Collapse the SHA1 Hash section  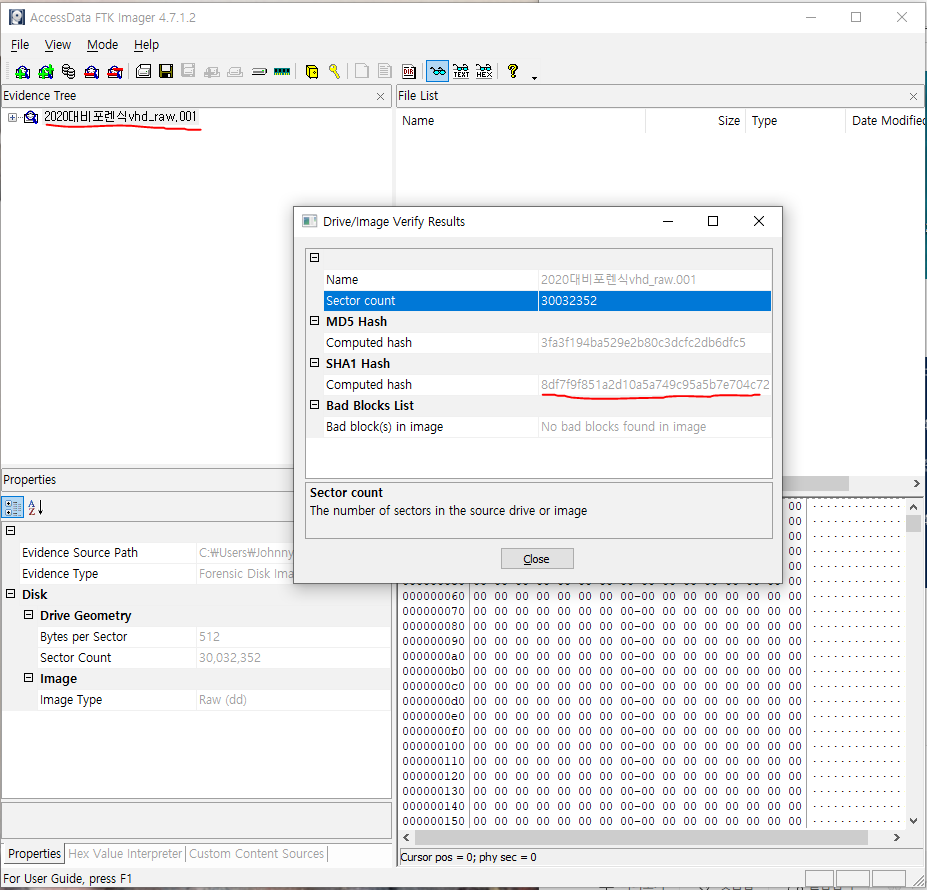(315, 363)
